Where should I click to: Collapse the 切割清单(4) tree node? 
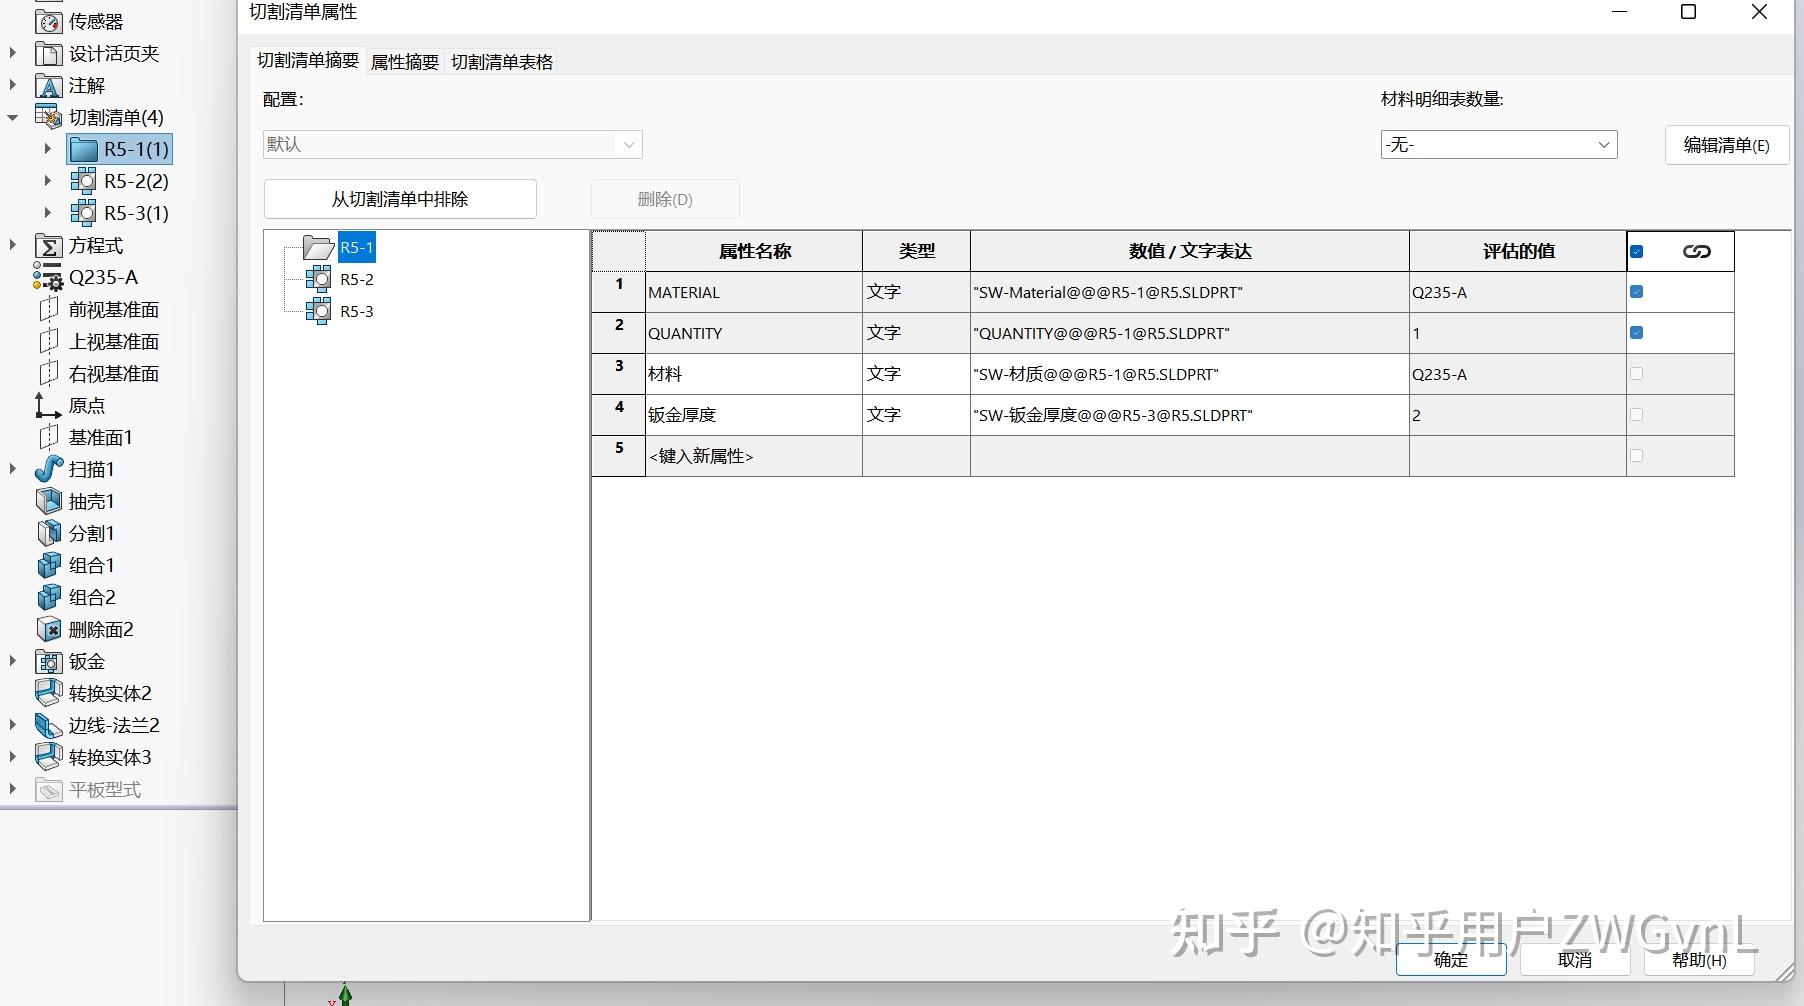click(13, 117)
